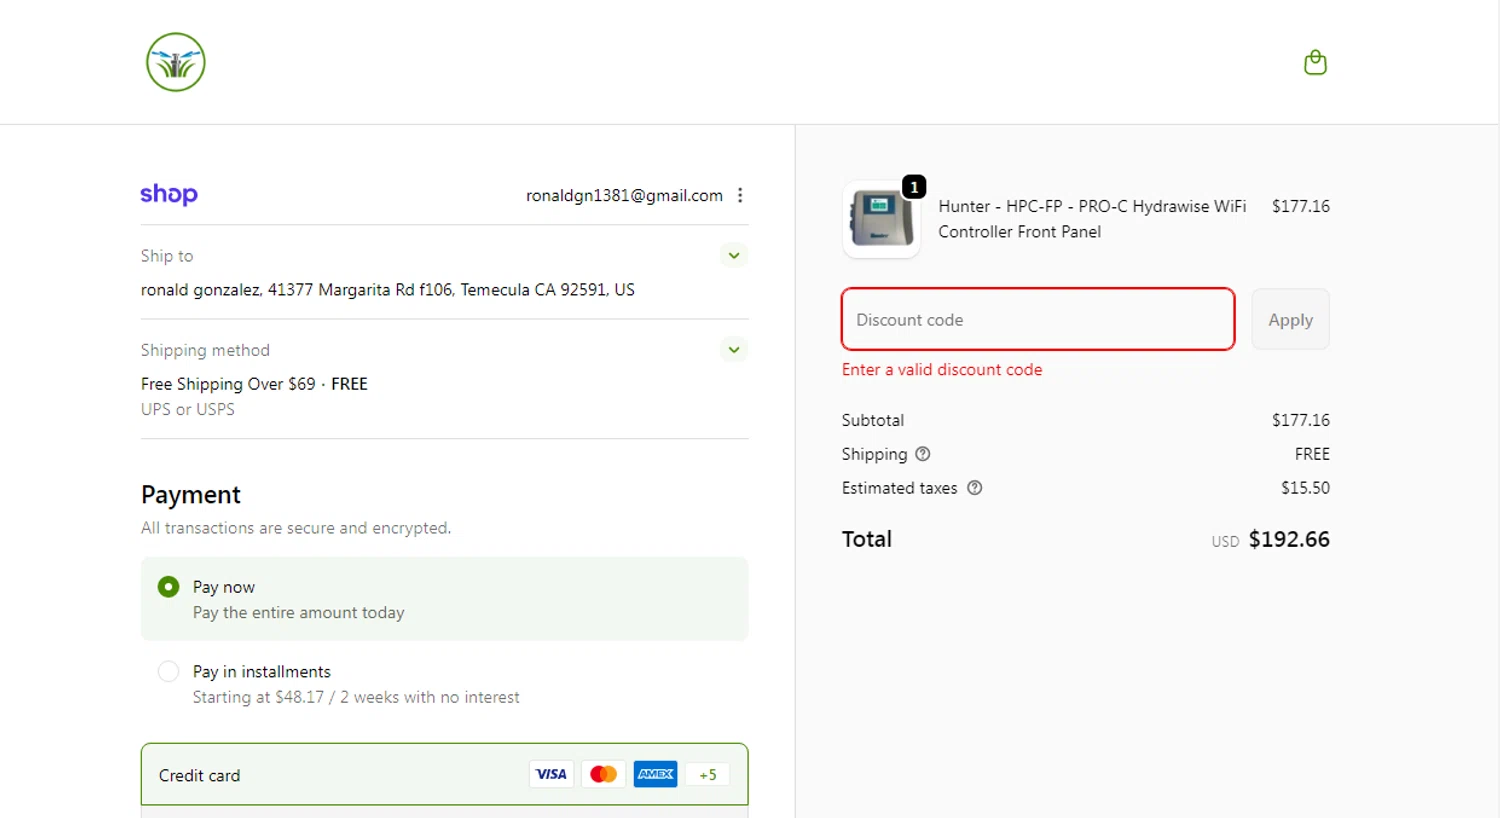The image size is (1500, 818).
Task: Click the Ship to address text
Action: (x=387, y=289)
